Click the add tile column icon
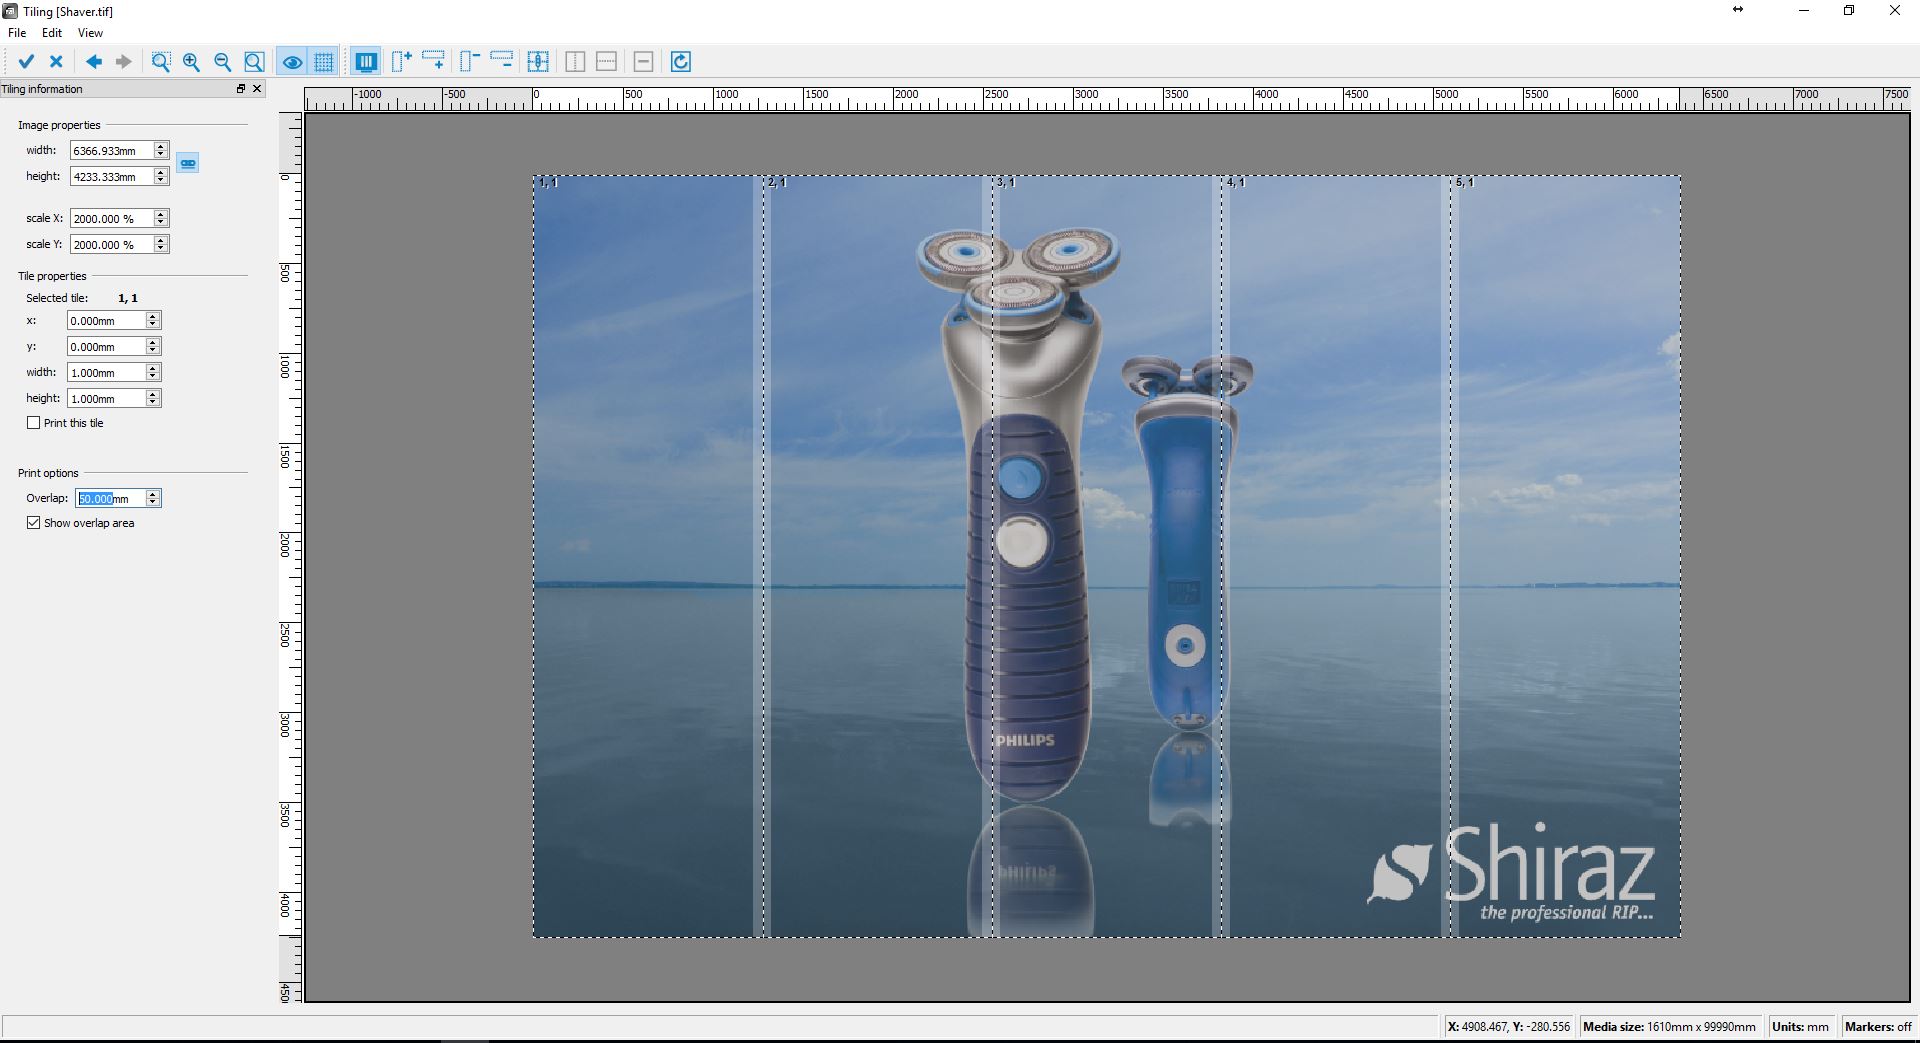The image size is (1920, 1043). click(x=401, y=62)
